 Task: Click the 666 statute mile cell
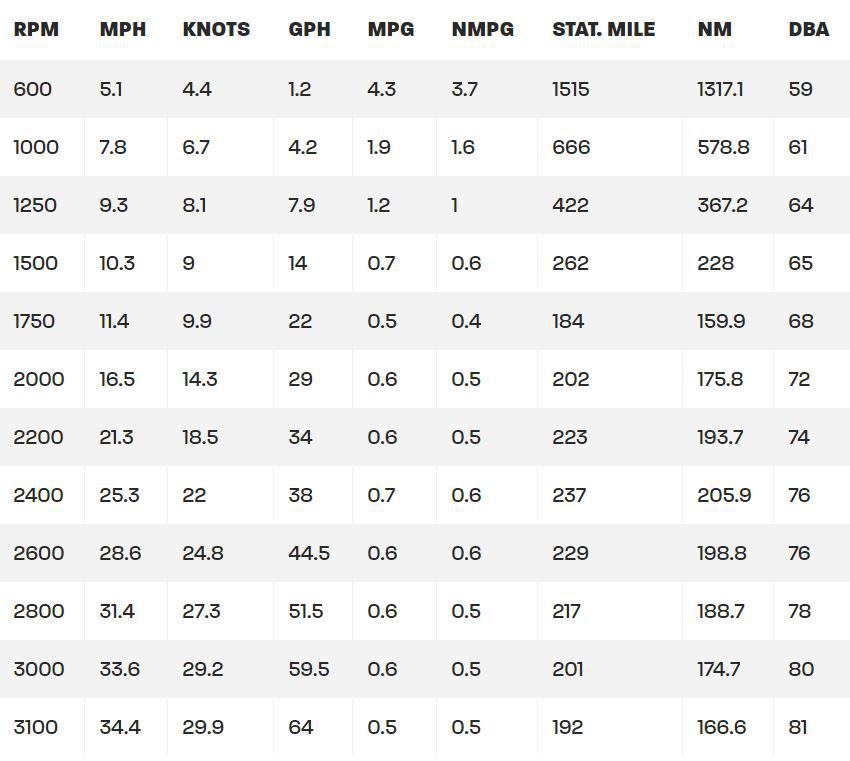click(571, 147)
